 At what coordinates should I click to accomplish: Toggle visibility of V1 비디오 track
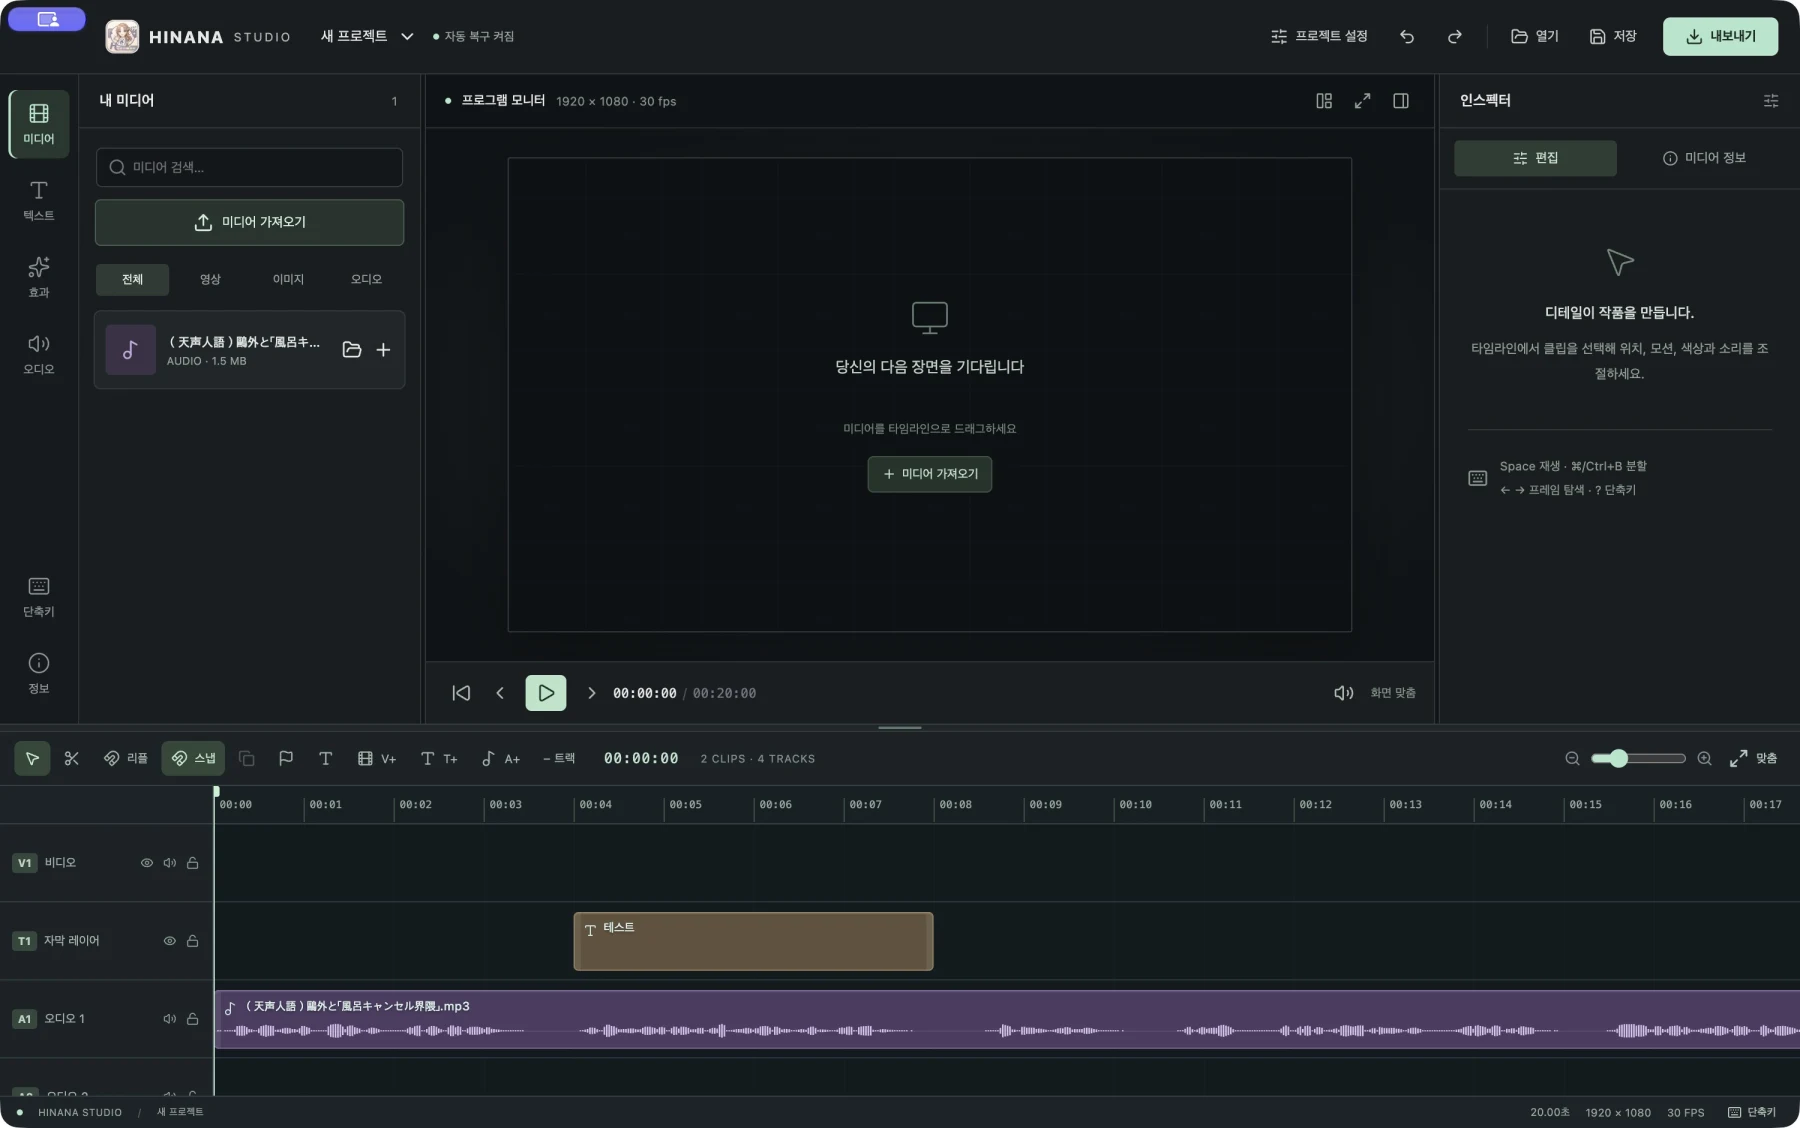coord(147,863)
